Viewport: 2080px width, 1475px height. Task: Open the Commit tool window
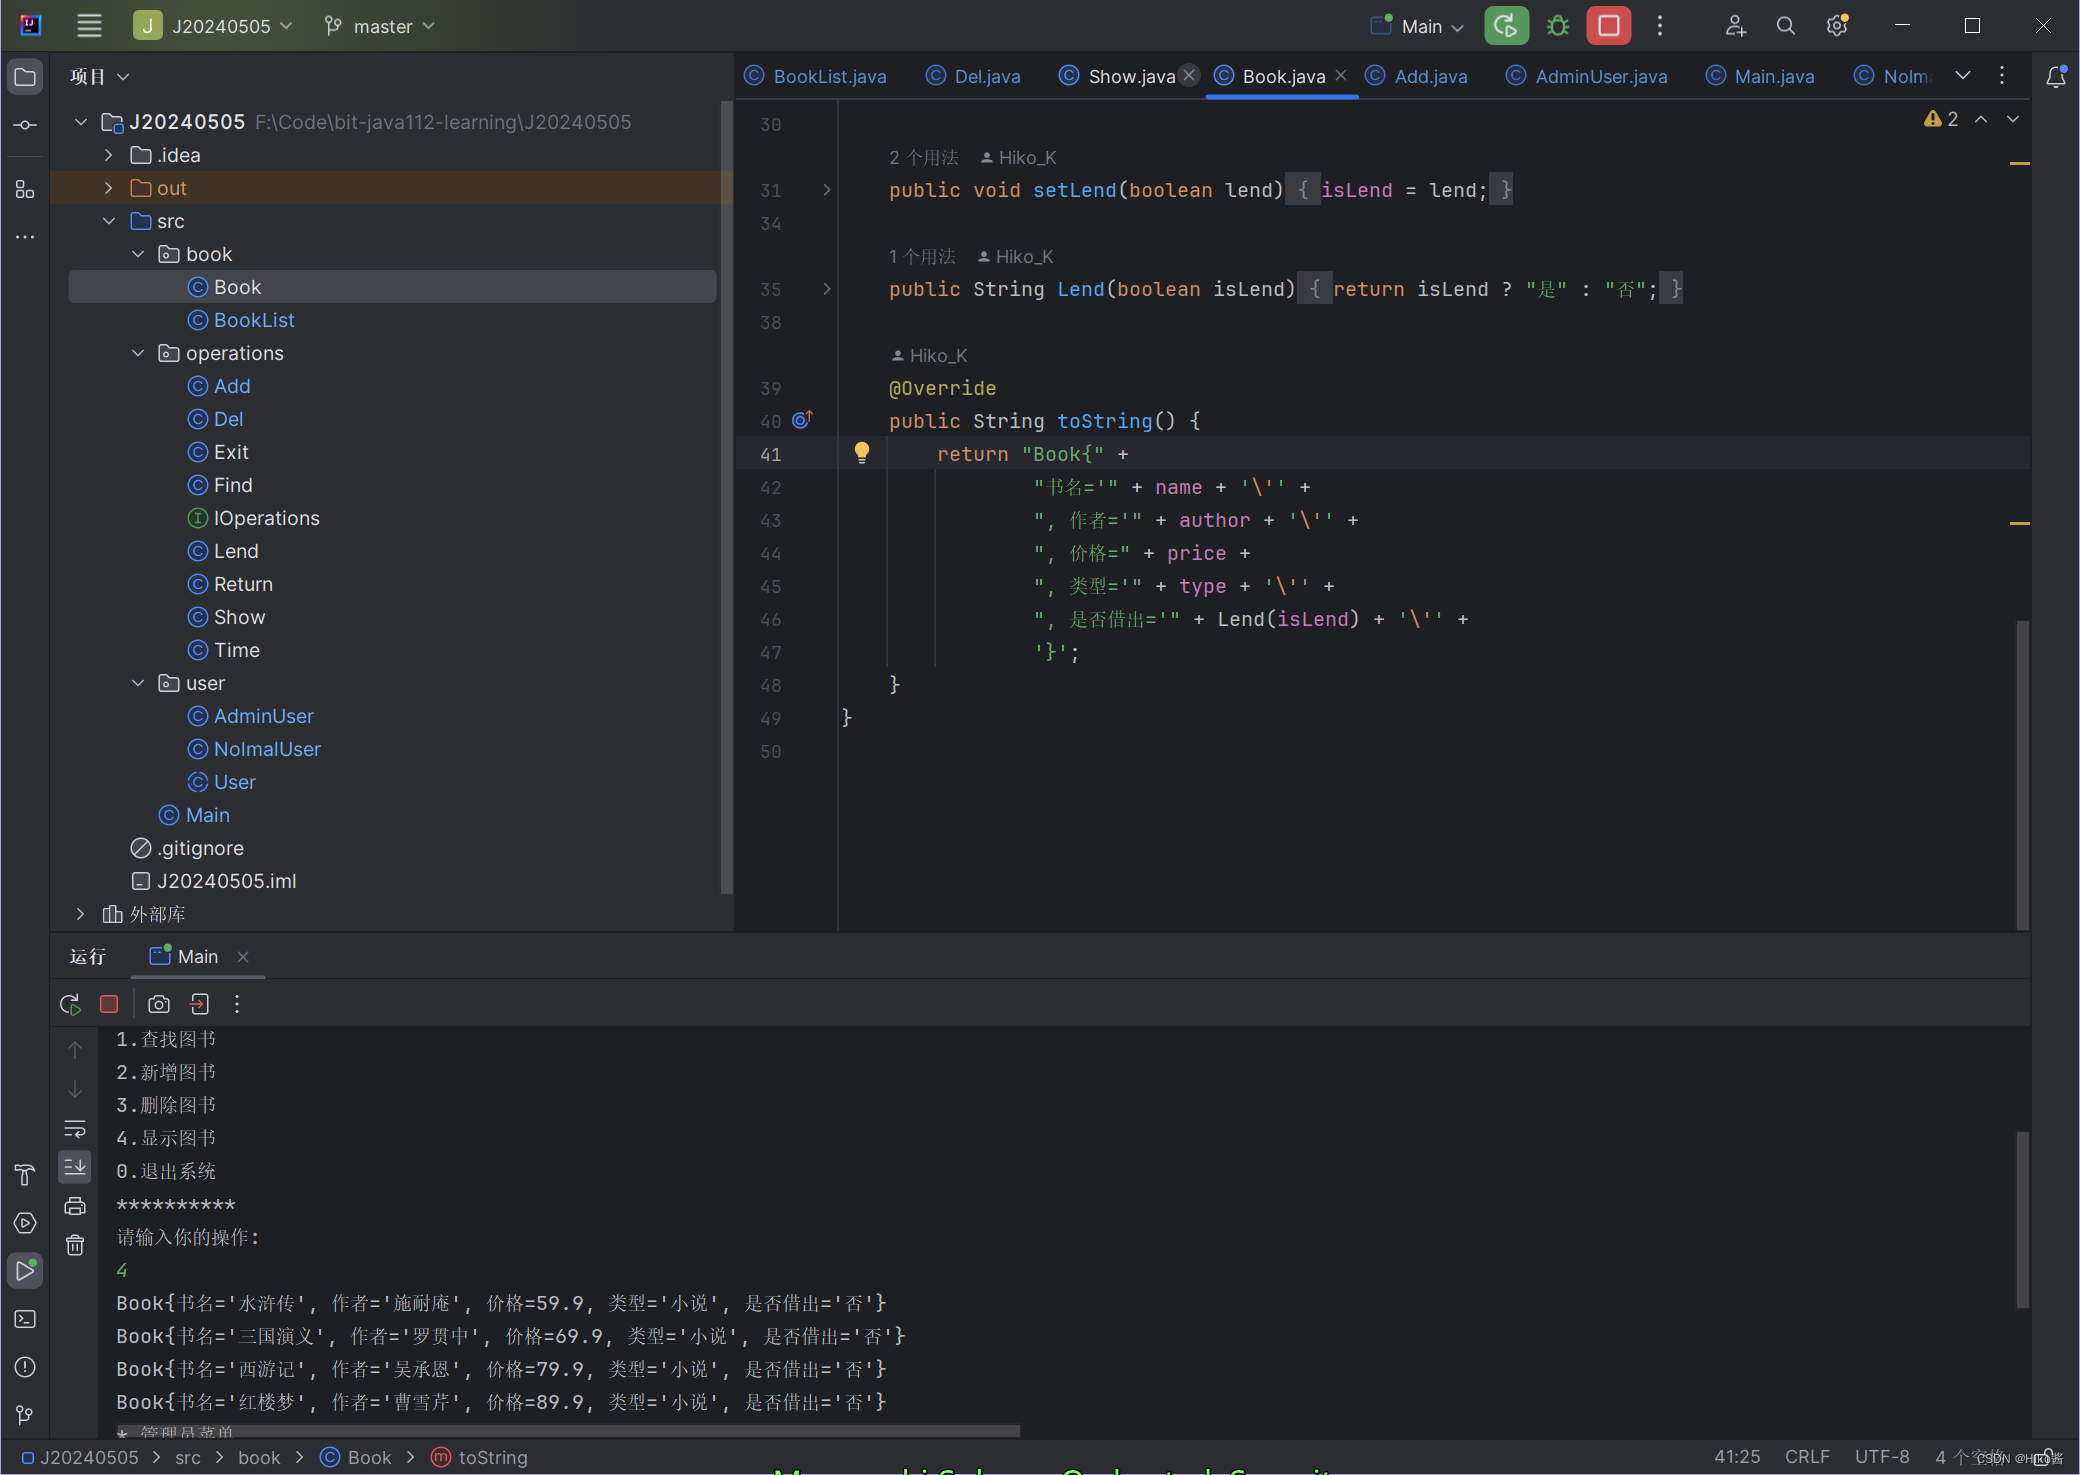pos(25,125)
